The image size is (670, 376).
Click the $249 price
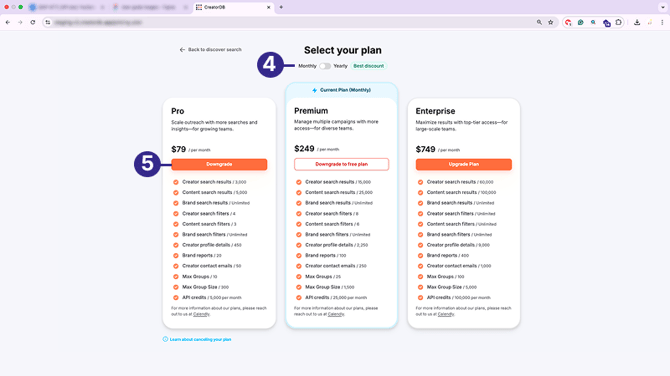[x=304, y=149]
